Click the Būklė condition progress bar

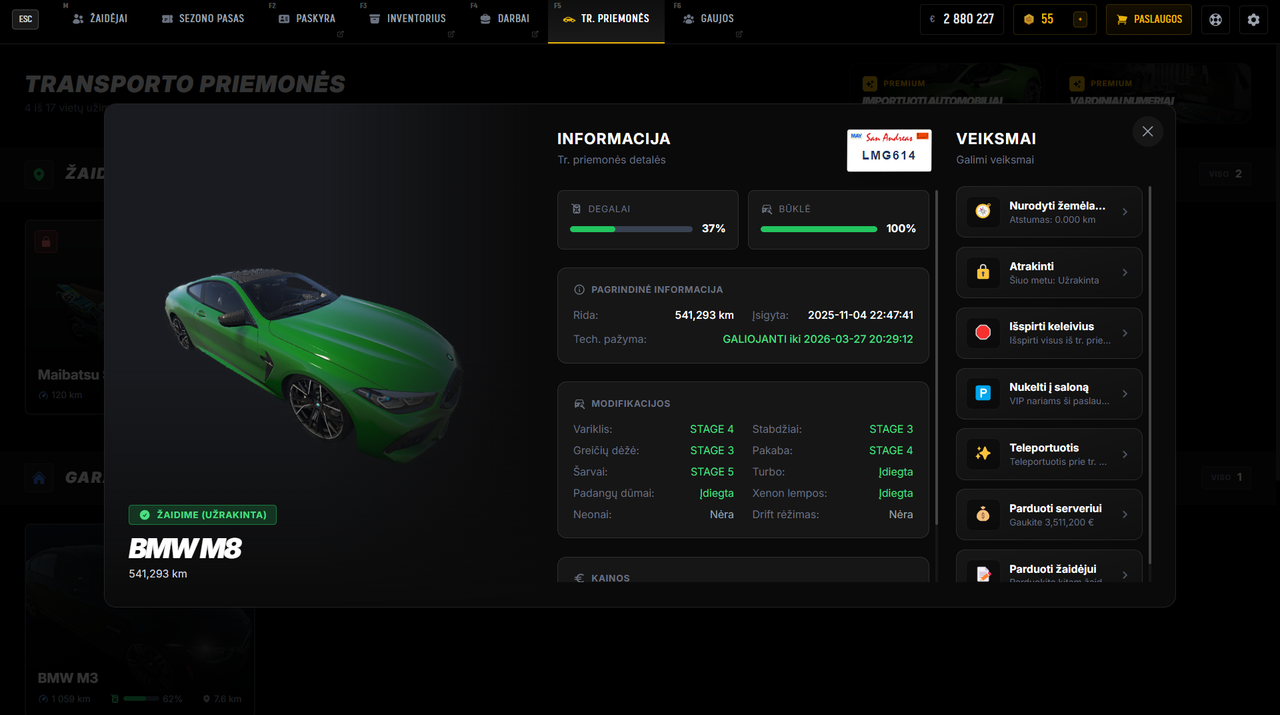click(x=819, y=229)
